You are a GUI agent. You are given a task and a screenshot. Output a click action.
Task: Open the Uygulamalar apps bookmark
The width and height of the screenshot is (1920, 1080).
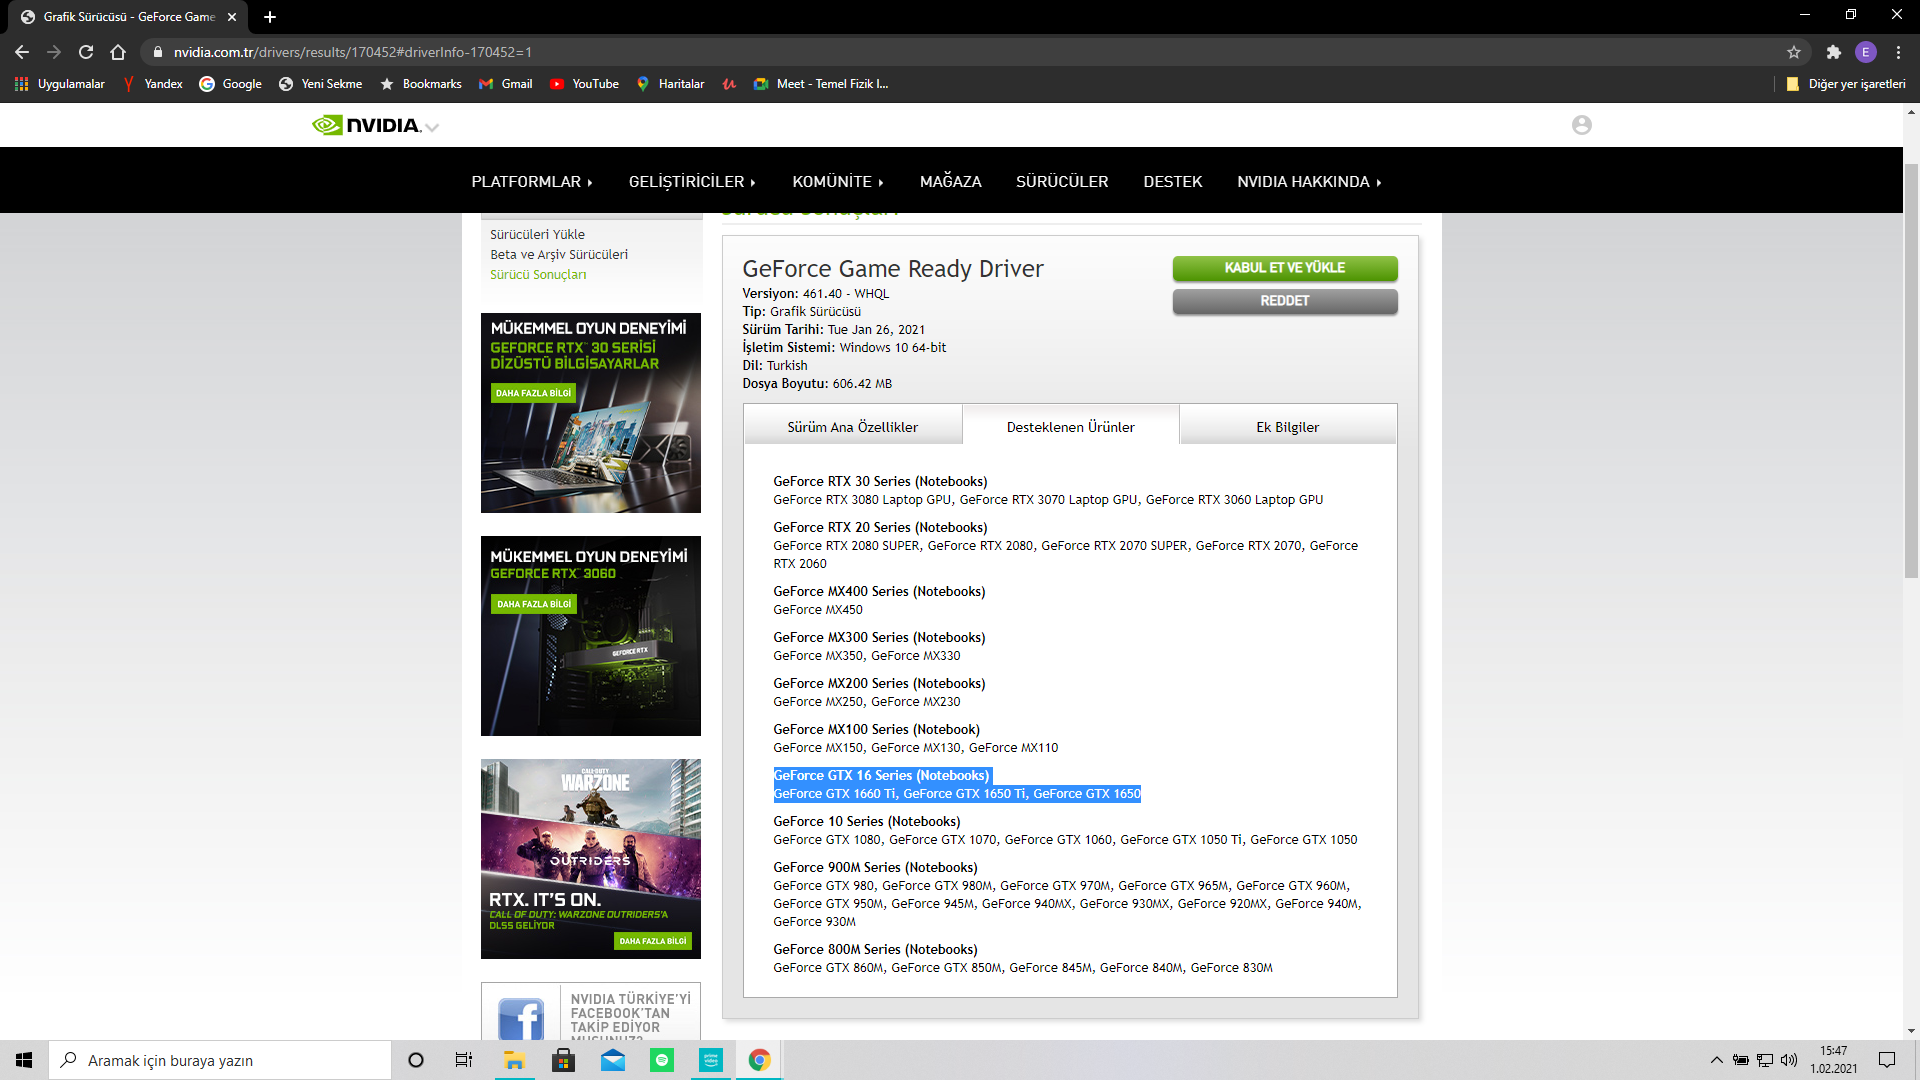click(x=60, y=84)
